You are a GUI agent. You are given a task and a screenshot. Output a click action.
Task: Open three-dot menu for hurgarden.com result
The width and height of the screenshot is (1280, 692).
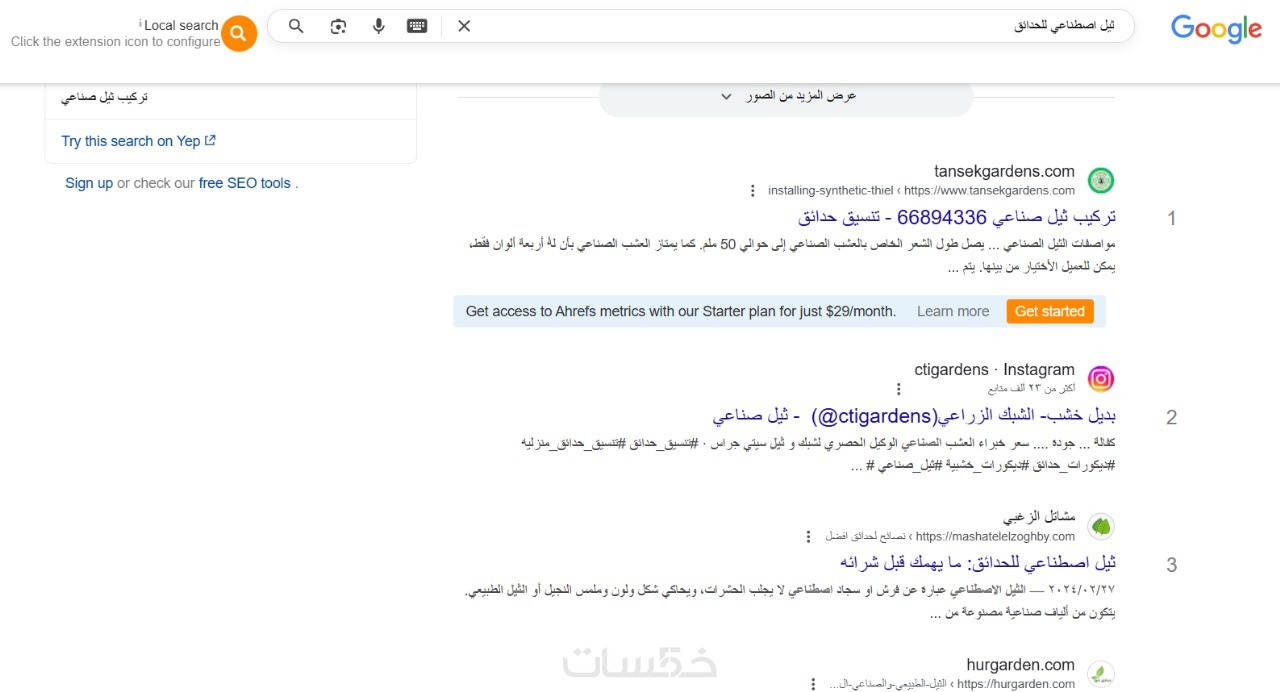pyautogui.click(x=813, y=684)
